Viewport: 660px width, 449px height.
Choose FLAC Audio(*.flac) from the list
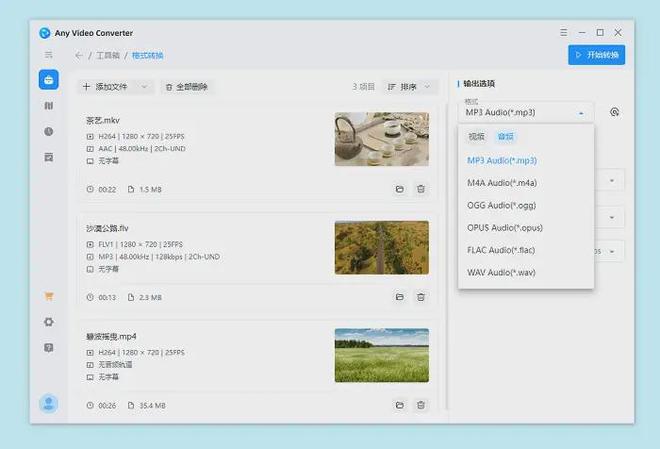coord(503,250)
